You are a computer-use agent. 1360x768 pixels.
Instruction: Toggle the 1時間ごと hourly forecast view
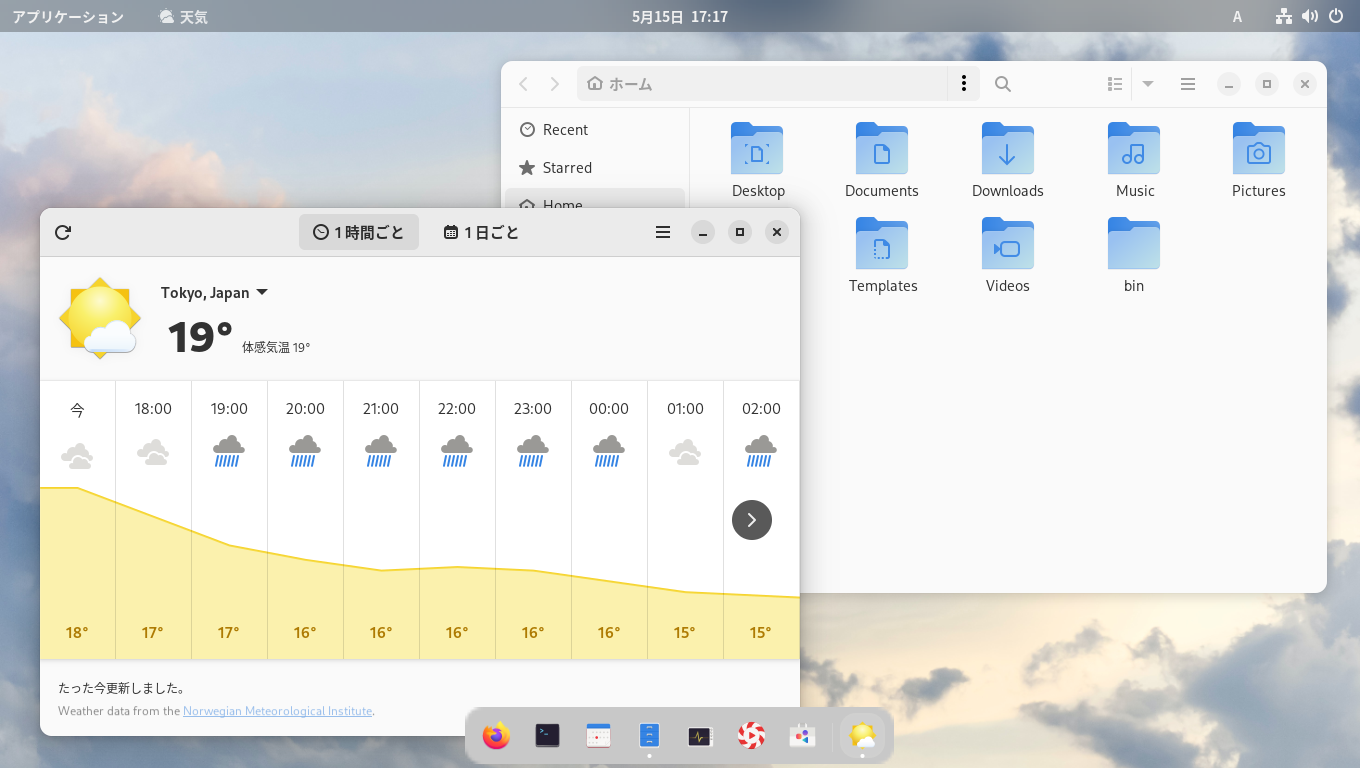tap(358, 232)
